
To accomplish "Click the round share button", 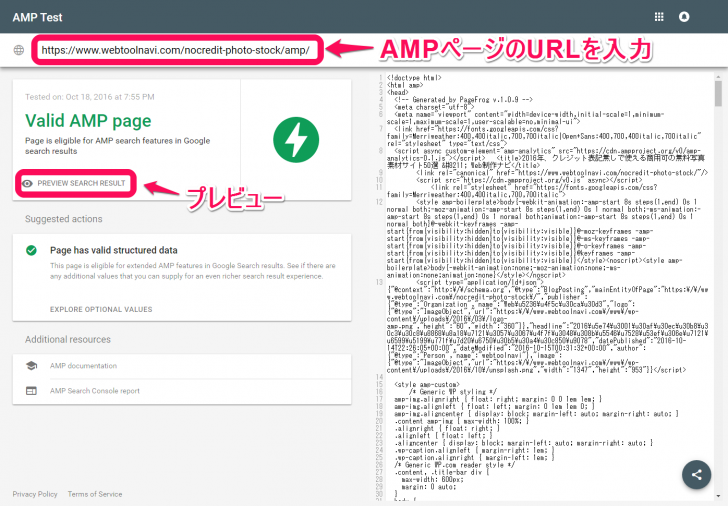I will point(696,474).
